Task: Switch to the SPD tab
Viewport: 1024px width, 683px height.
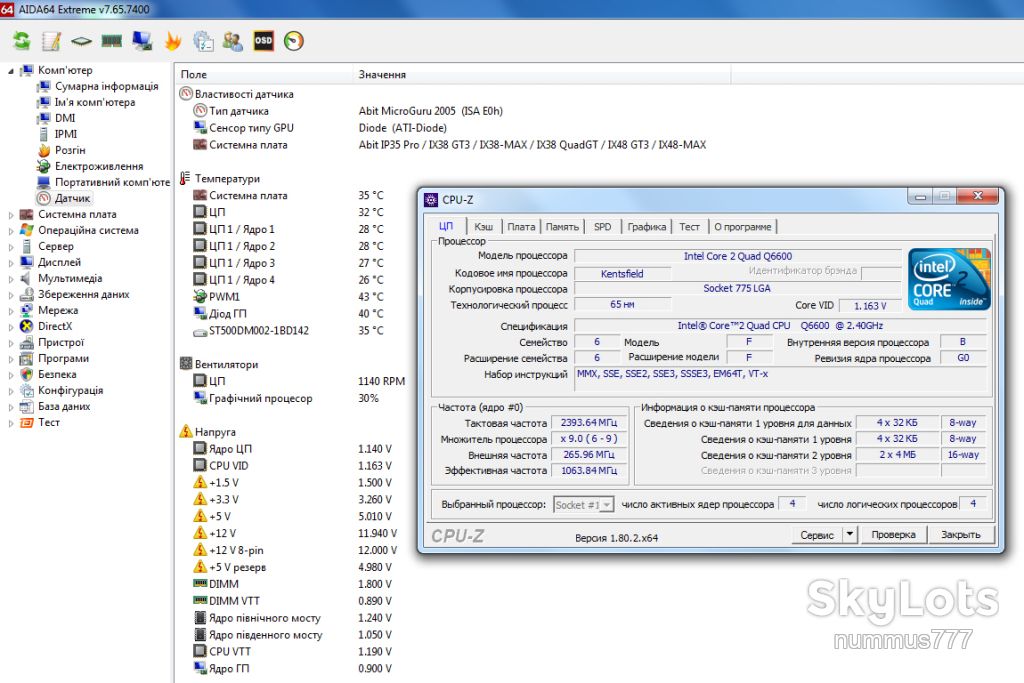Action: tap(602, 227)
